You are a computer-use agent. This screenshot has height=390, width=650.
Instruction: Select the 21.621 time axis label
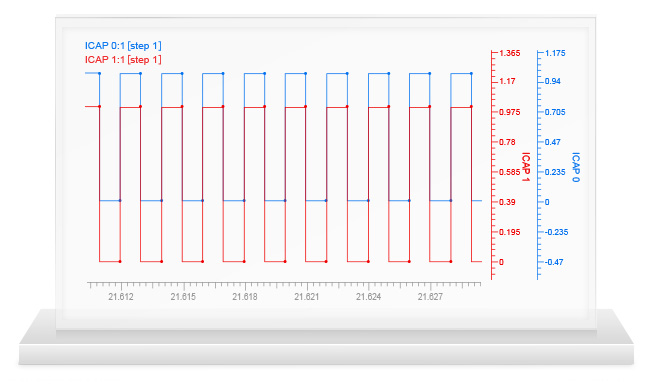click(307, 297)
